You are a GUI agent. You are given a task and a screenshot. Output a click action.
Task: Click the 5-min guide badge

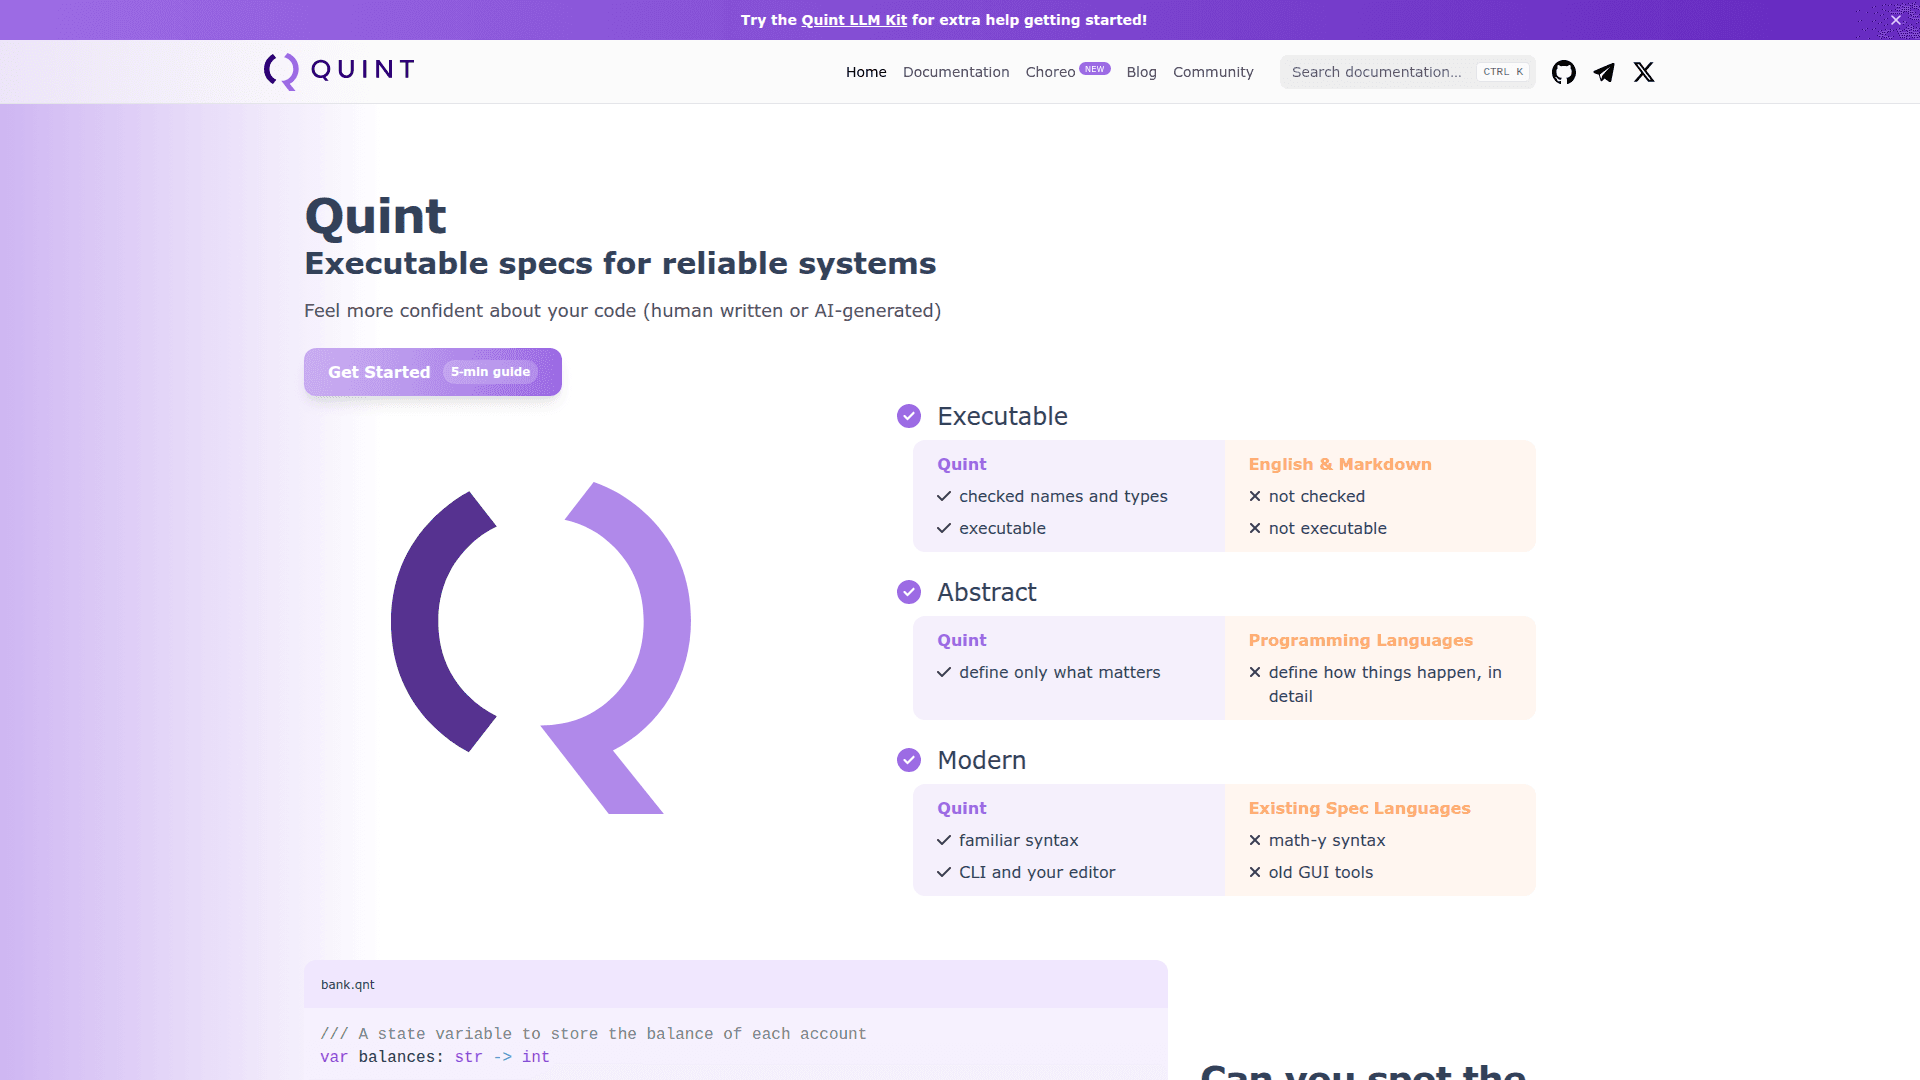coord(490,372)
